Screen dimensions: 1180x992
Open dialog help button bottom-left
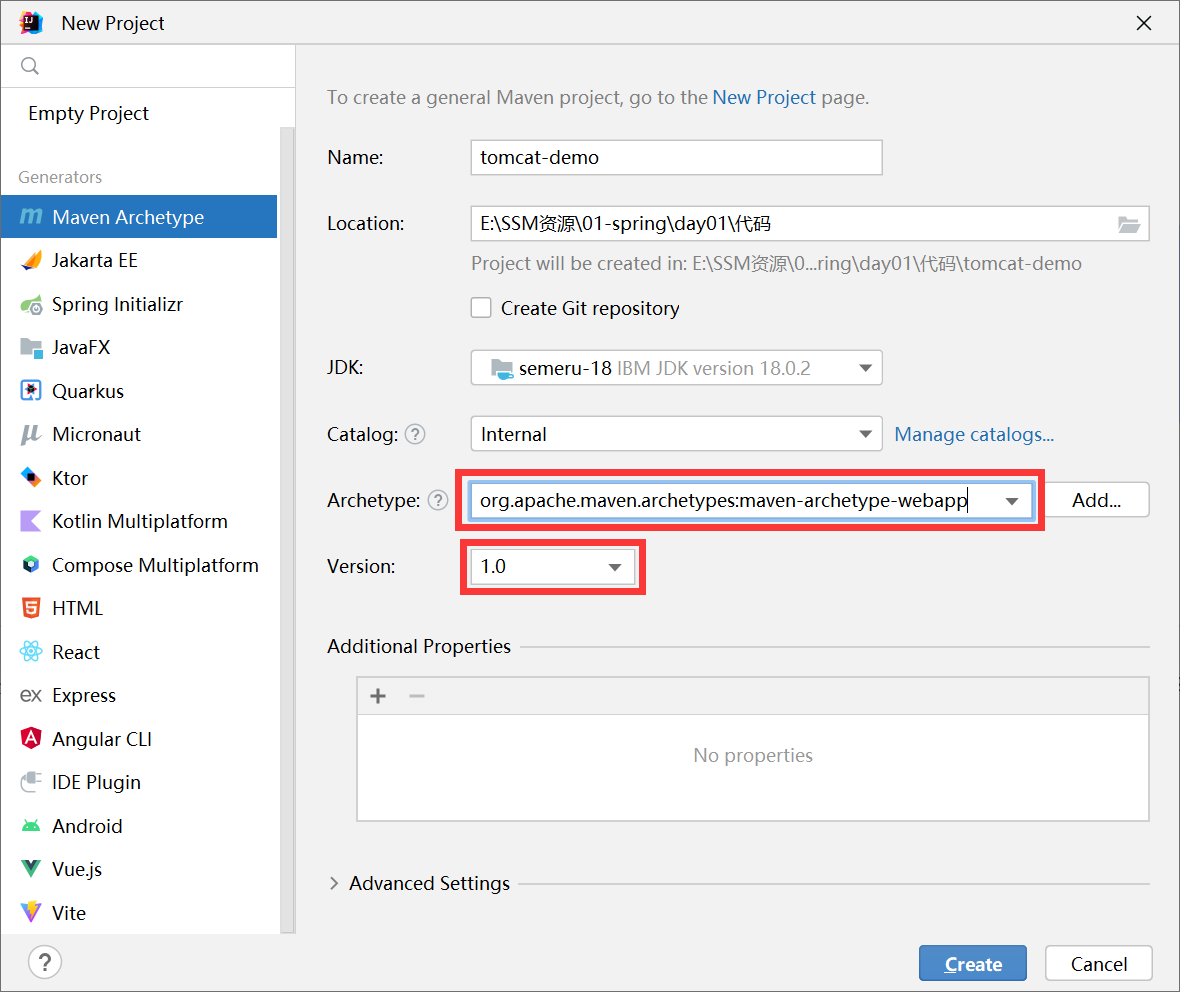click(45, 962)
